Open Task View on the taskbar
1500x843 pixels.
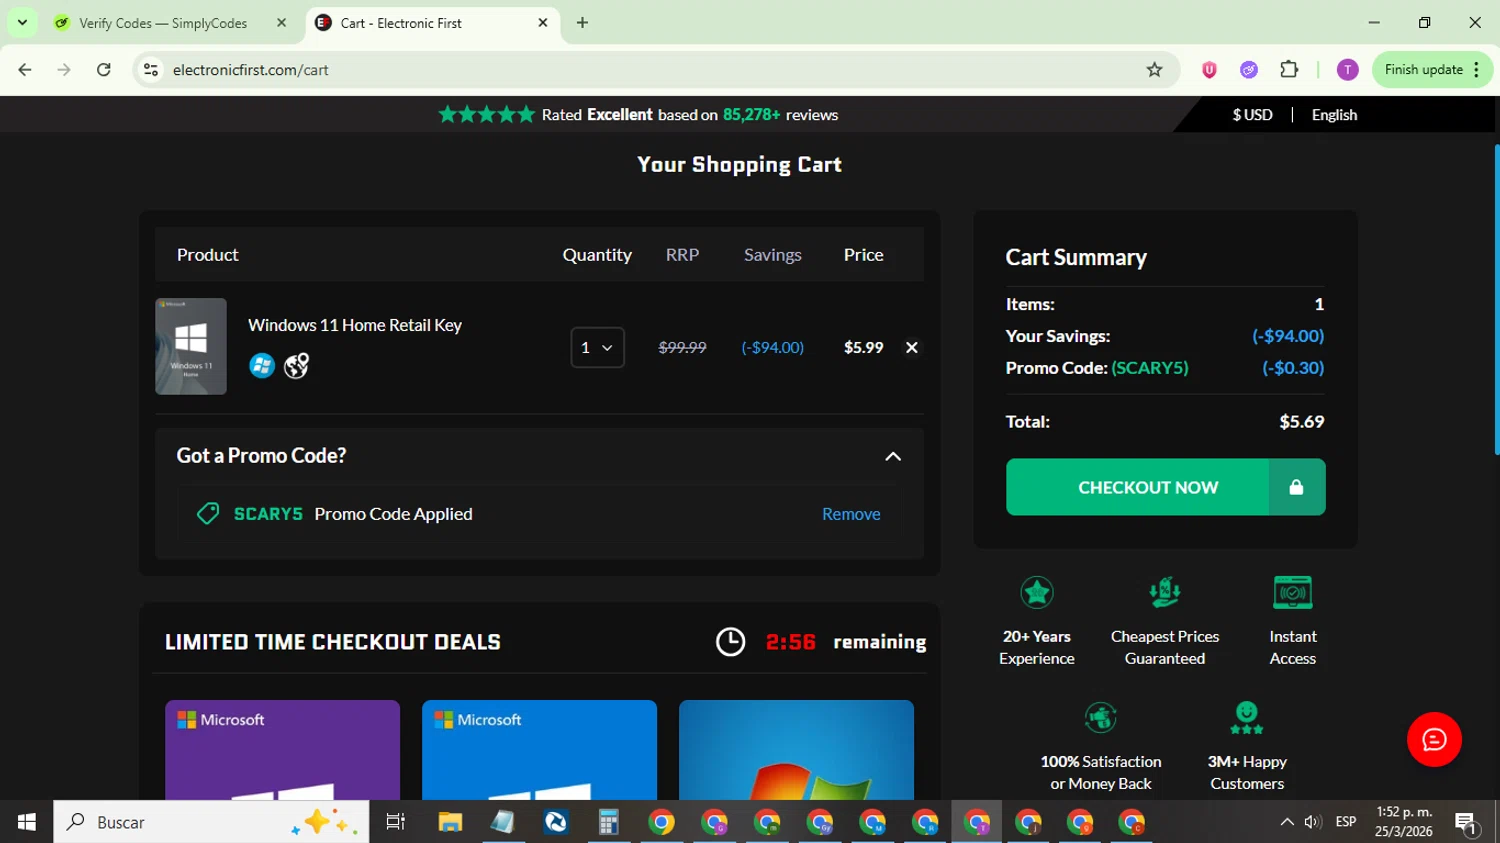(396, 822)
